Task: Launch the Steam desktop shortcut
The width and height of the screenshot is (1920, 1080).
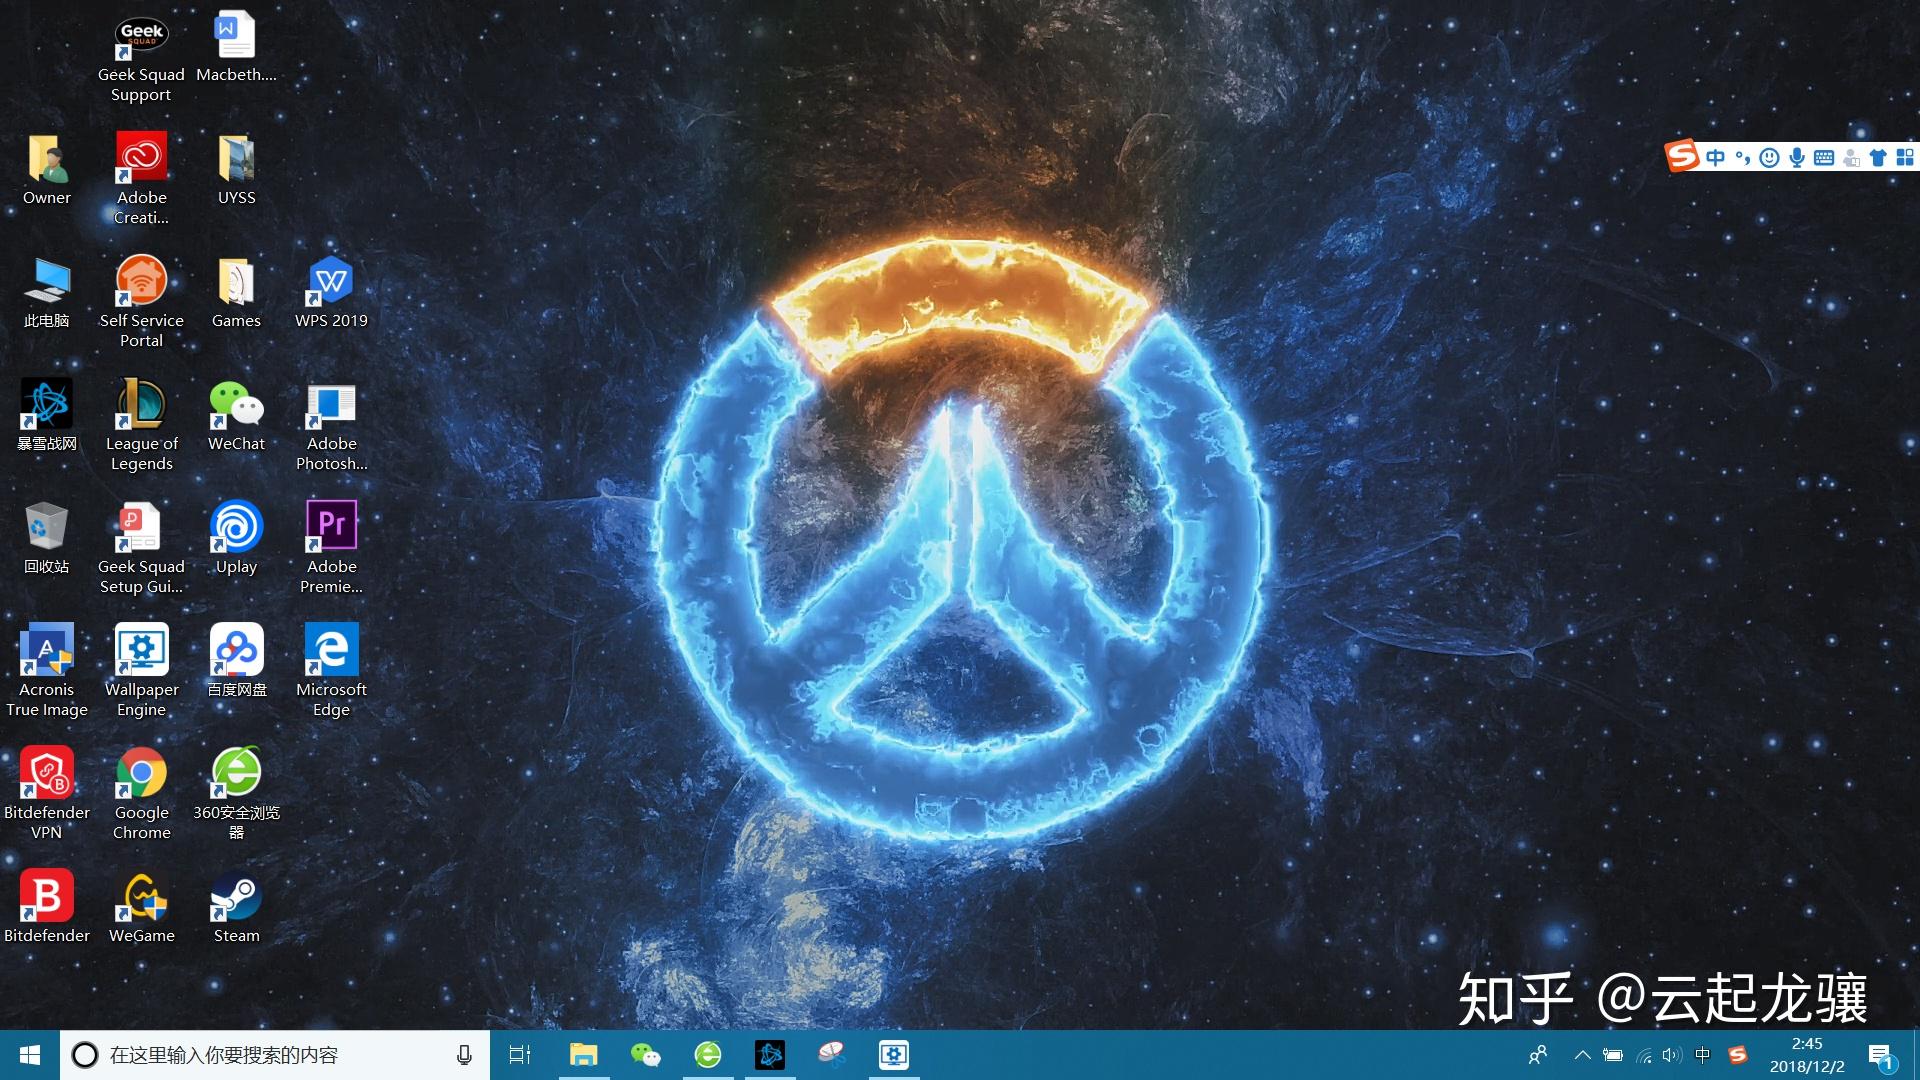Action: pos(236,900)
